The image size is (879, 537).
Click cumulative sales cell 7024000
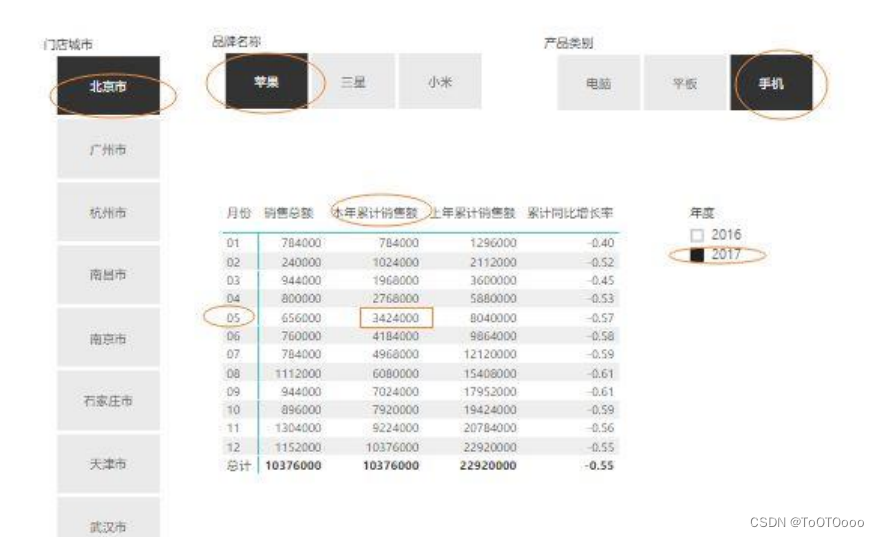click(x=396, y=391)
